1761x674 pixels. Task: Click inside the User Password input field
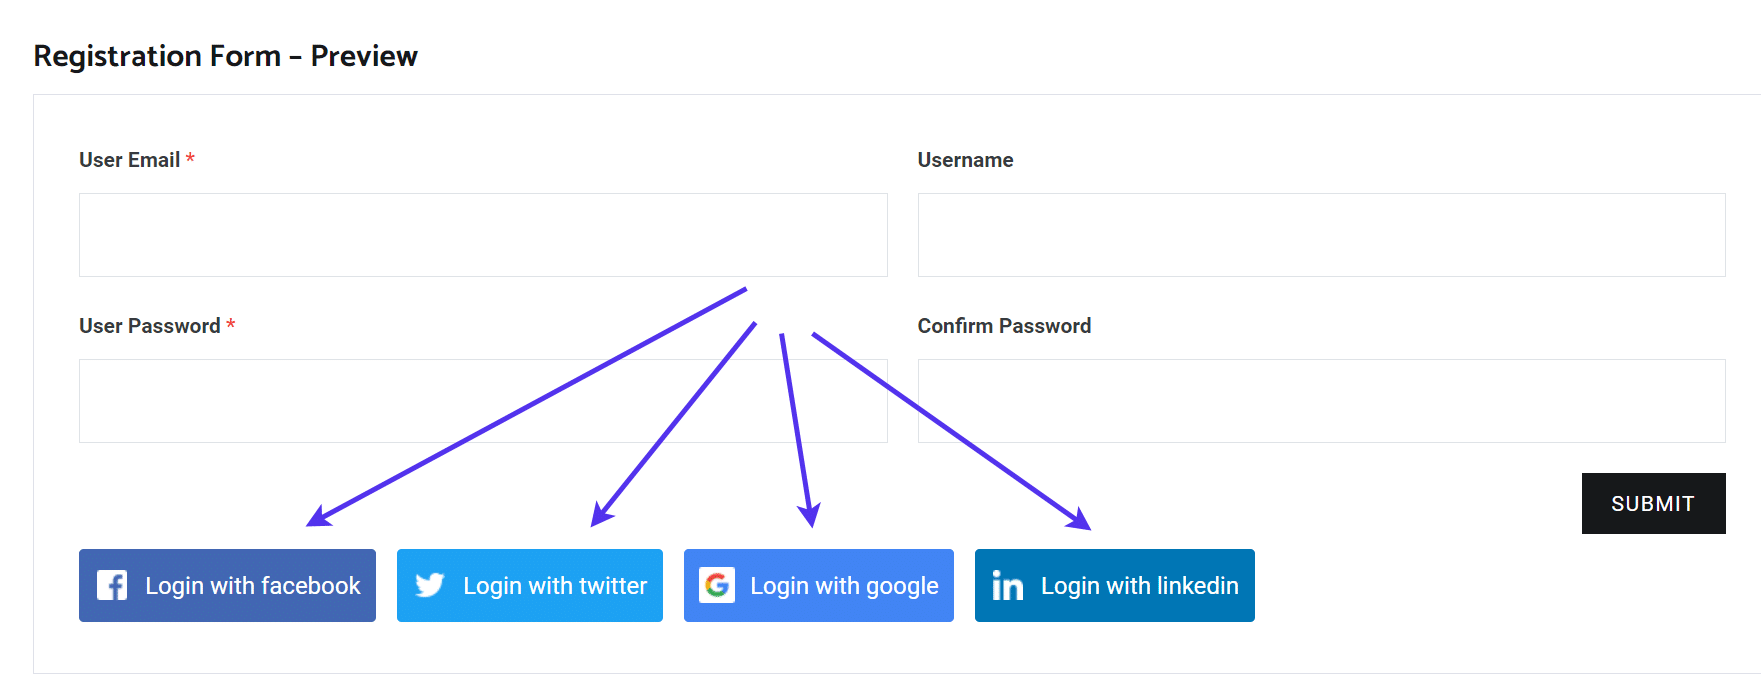coord(483,400)
